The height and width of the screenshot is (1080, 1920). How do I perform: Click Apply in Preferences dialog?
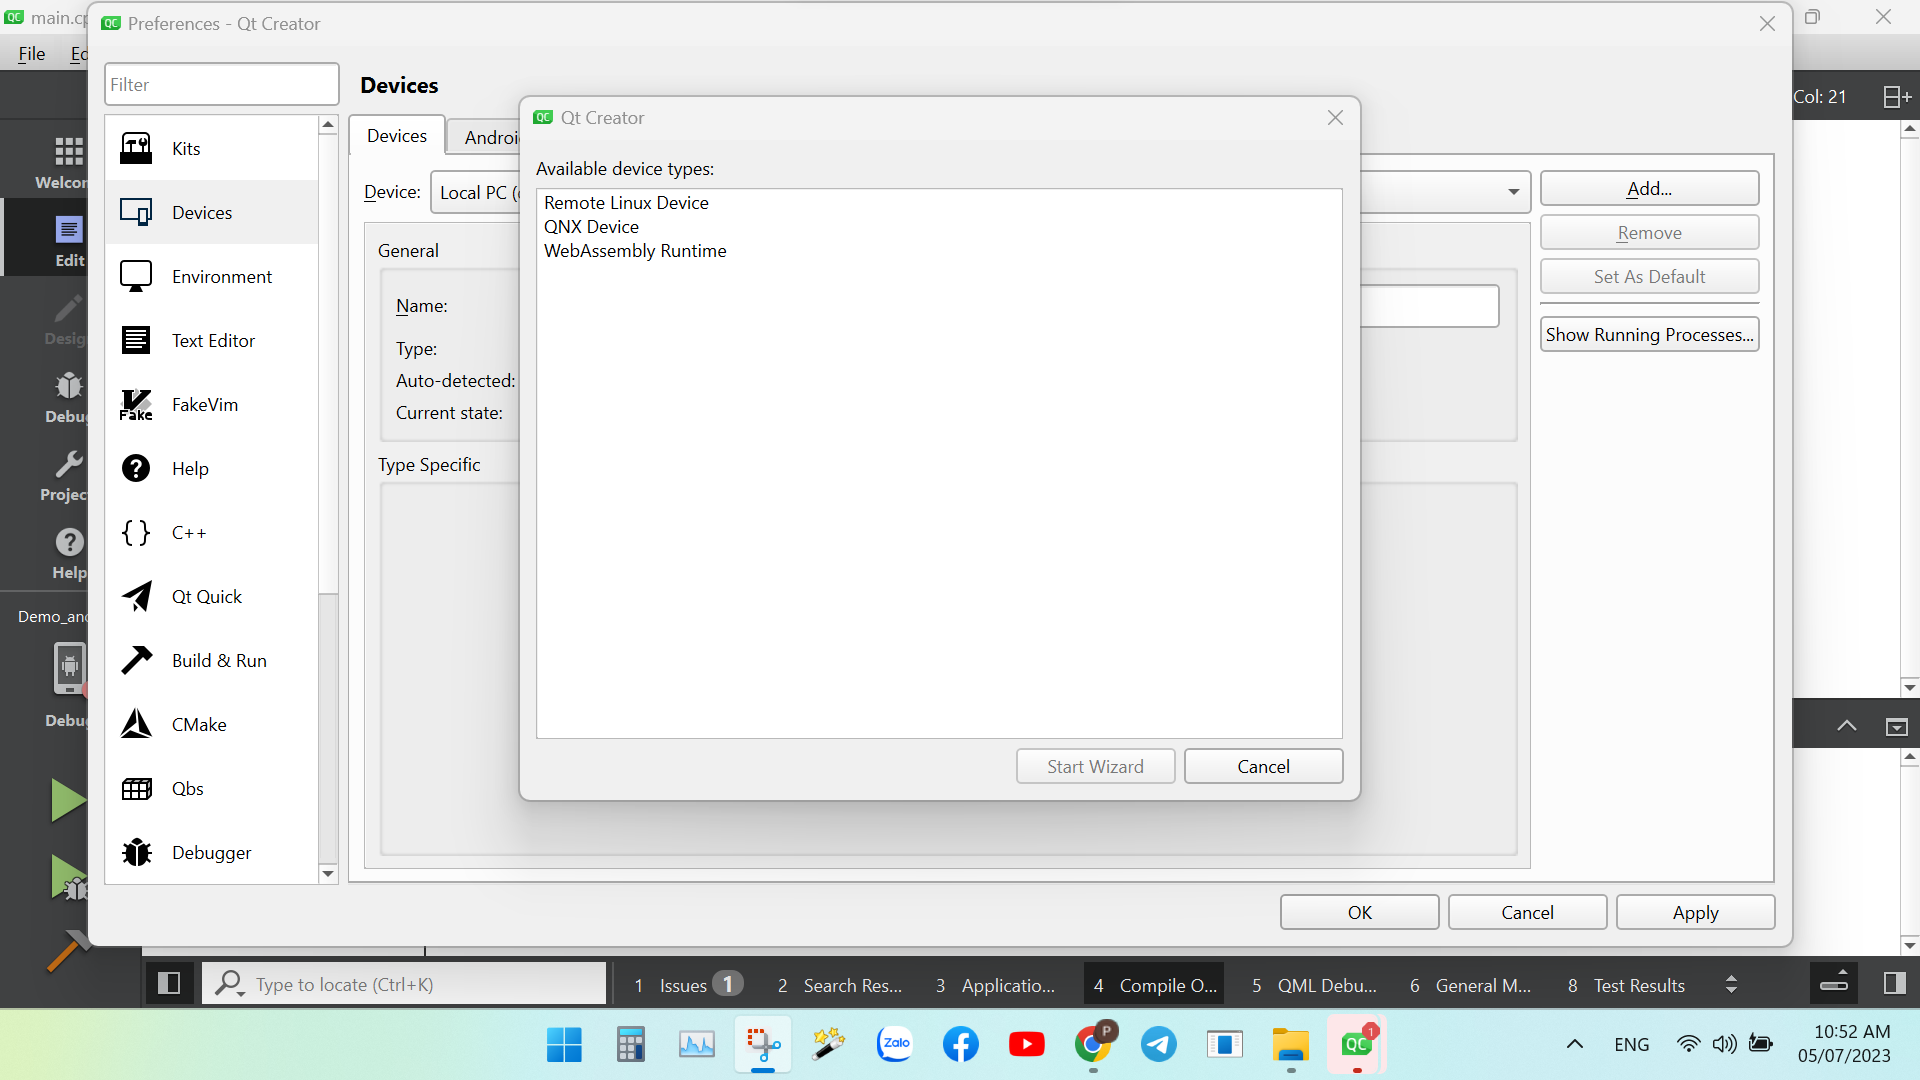tap(1695, 912)
